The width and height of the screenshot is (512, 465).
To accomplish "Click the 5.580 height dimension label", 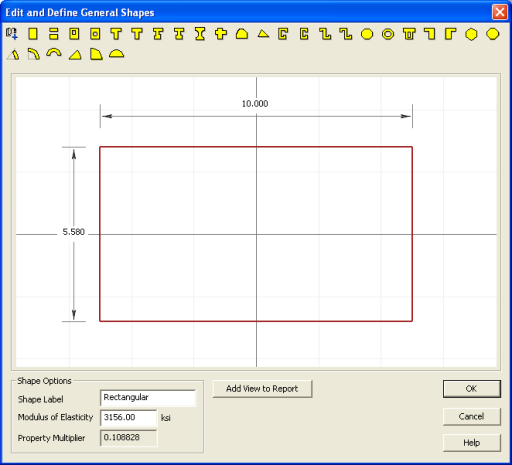I will [74, 232].
